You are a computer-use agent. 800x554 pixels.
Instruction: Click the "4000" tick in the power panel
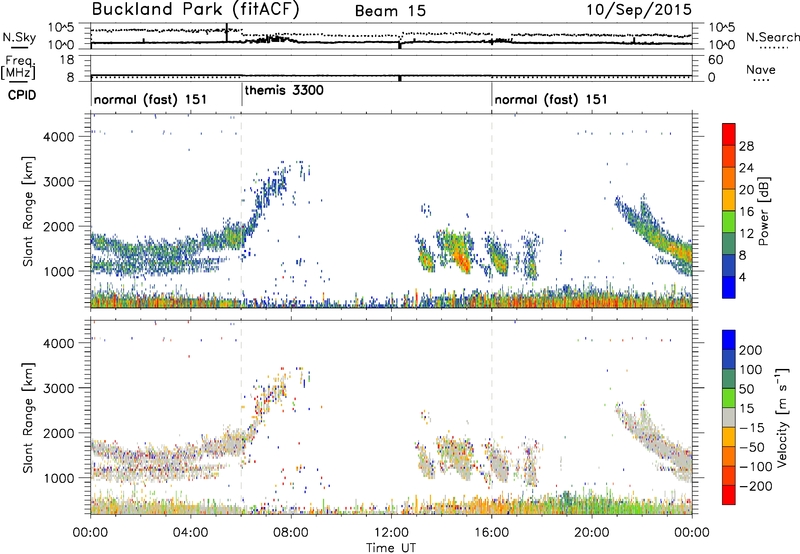[59, 137]
